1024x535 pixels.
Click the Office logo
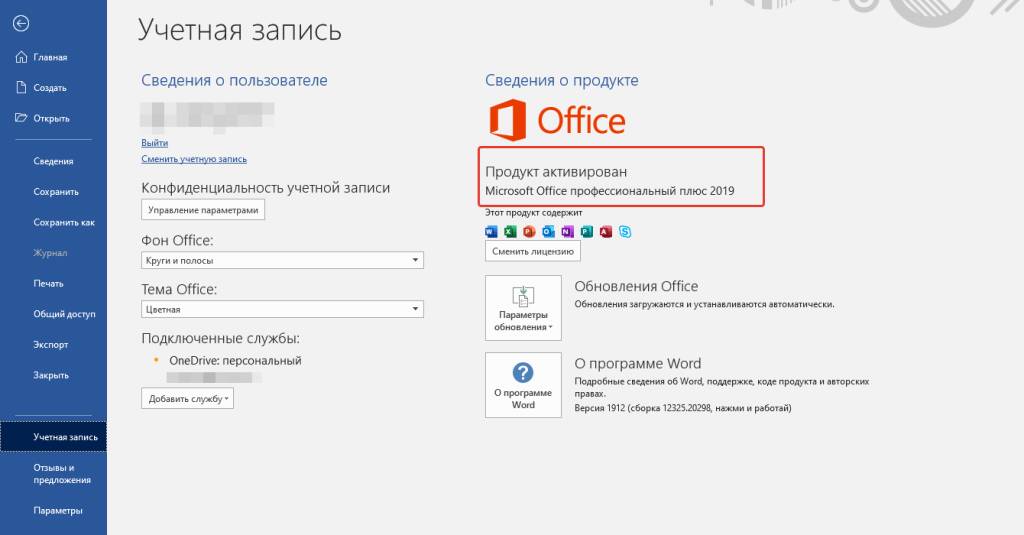coord(557,120)
